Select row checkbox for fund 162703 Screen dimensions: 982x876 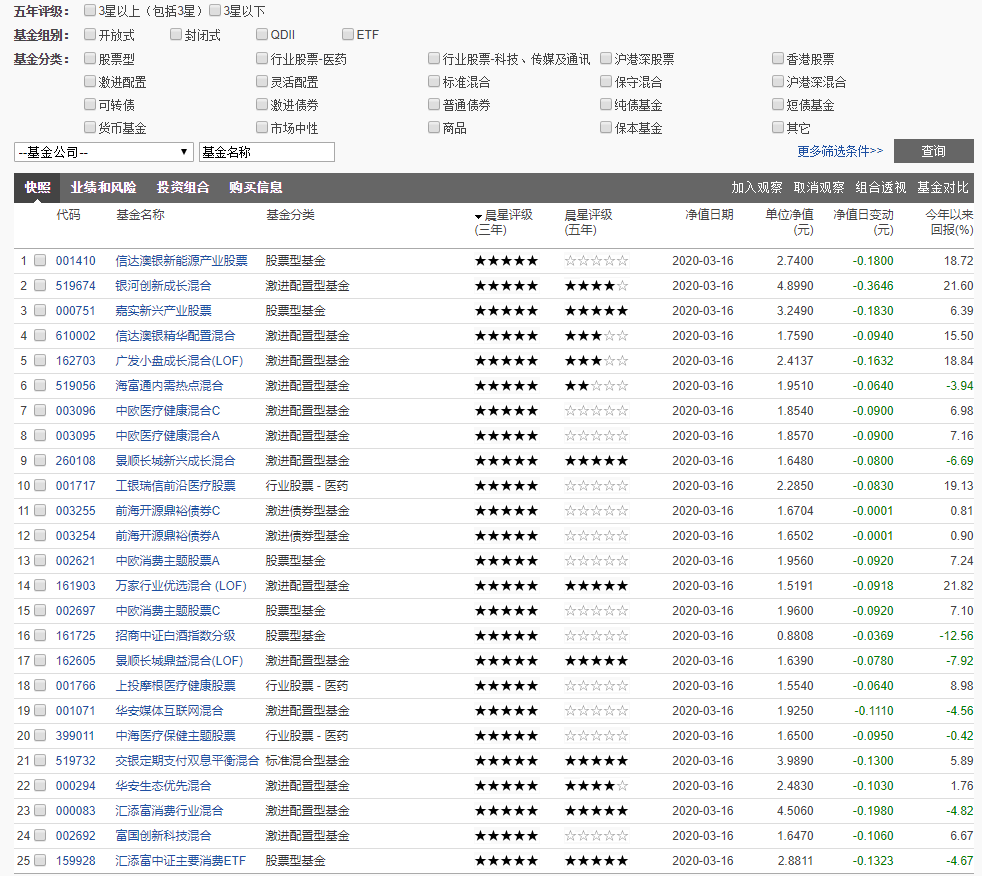coord(39,361)
